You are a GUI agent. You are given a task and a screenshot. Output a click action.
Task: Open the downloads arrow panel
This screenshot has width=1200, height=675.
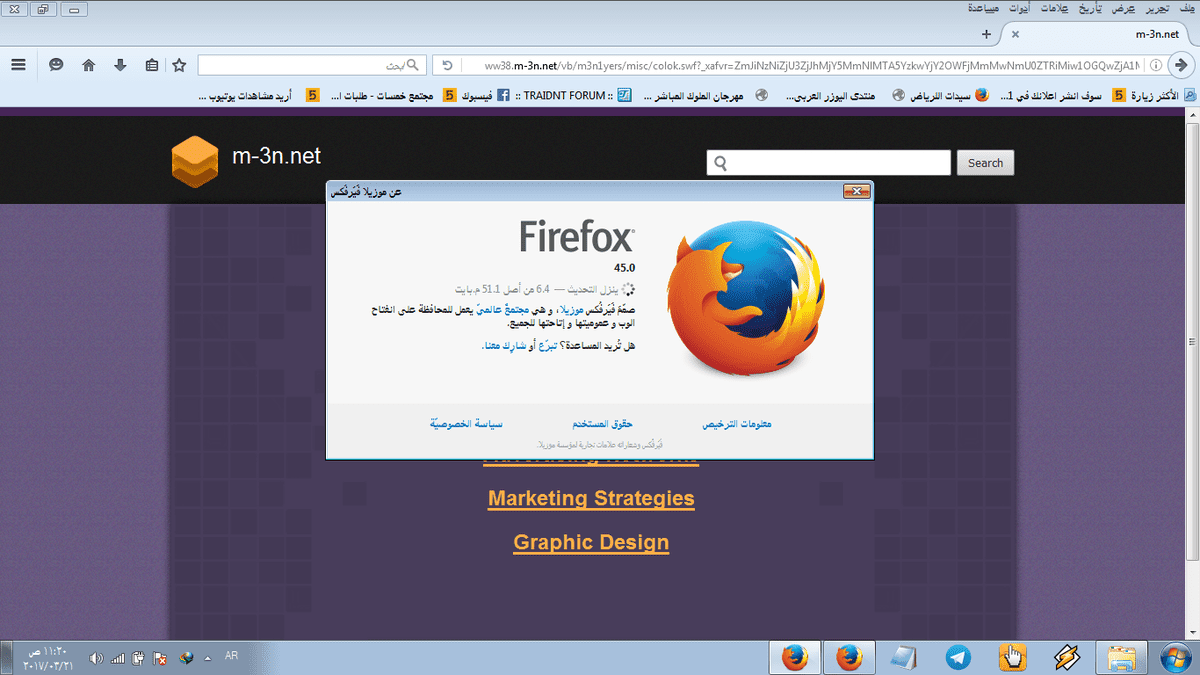point(120,65)
